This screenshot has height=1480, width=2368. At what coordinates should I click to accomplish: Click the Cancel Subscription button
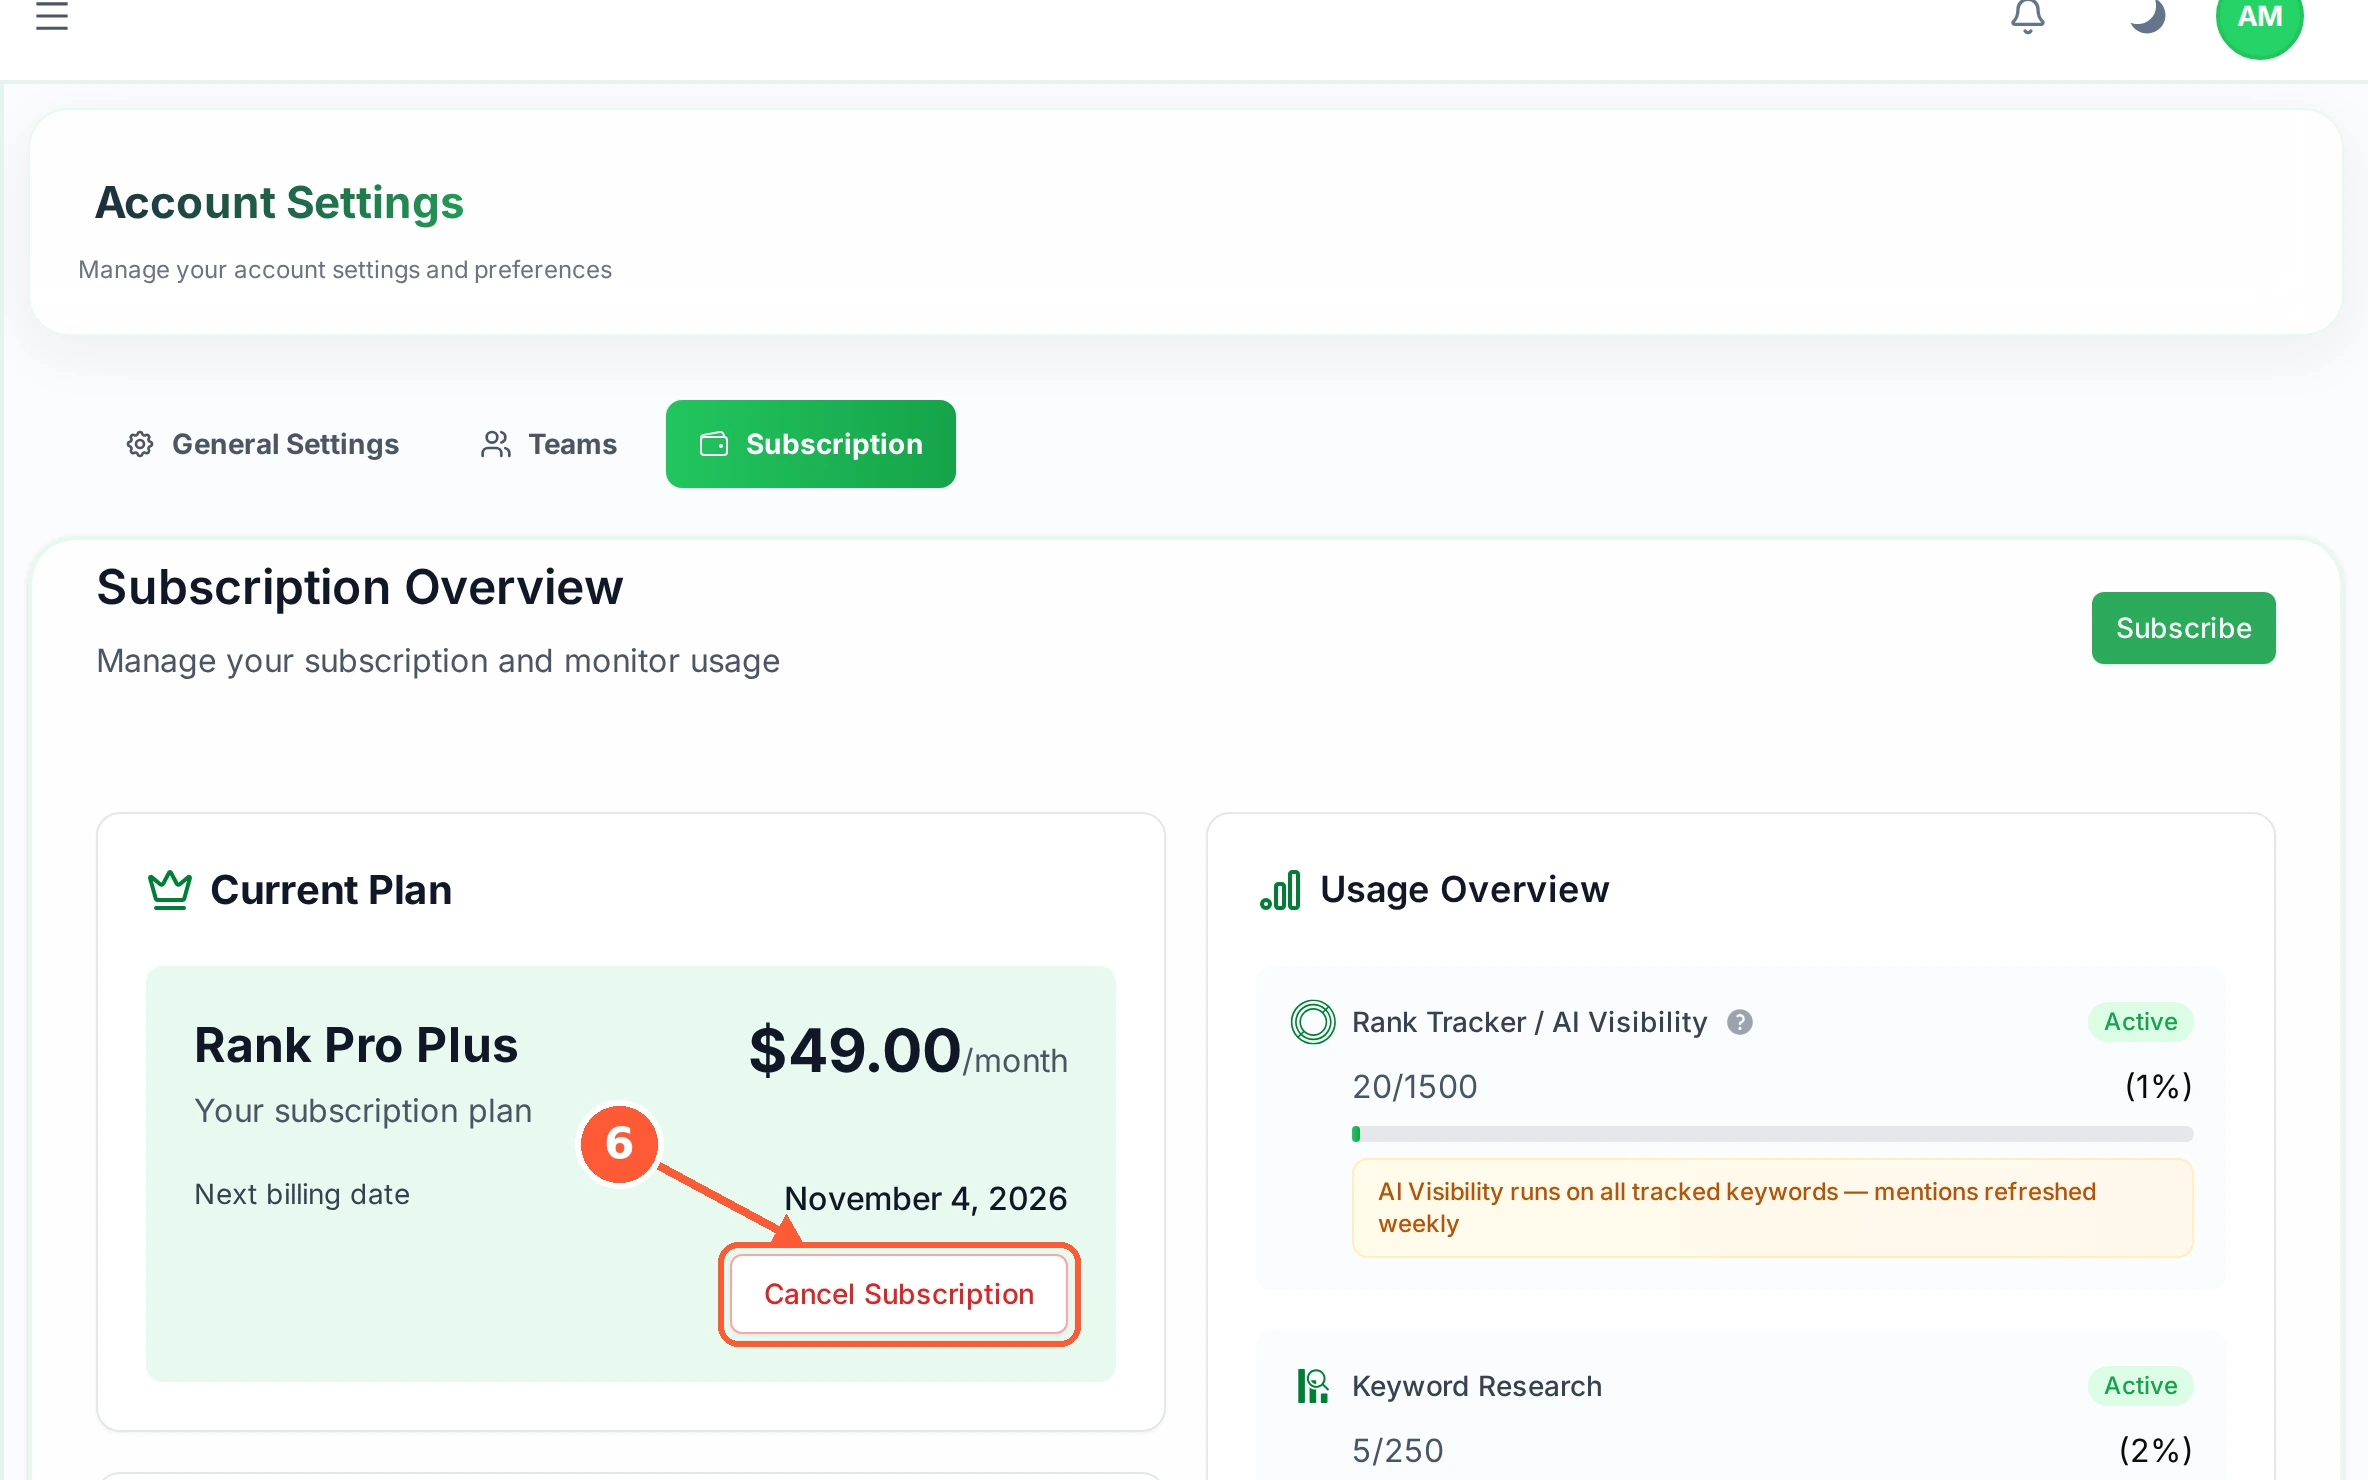[x=899, y=1294]
